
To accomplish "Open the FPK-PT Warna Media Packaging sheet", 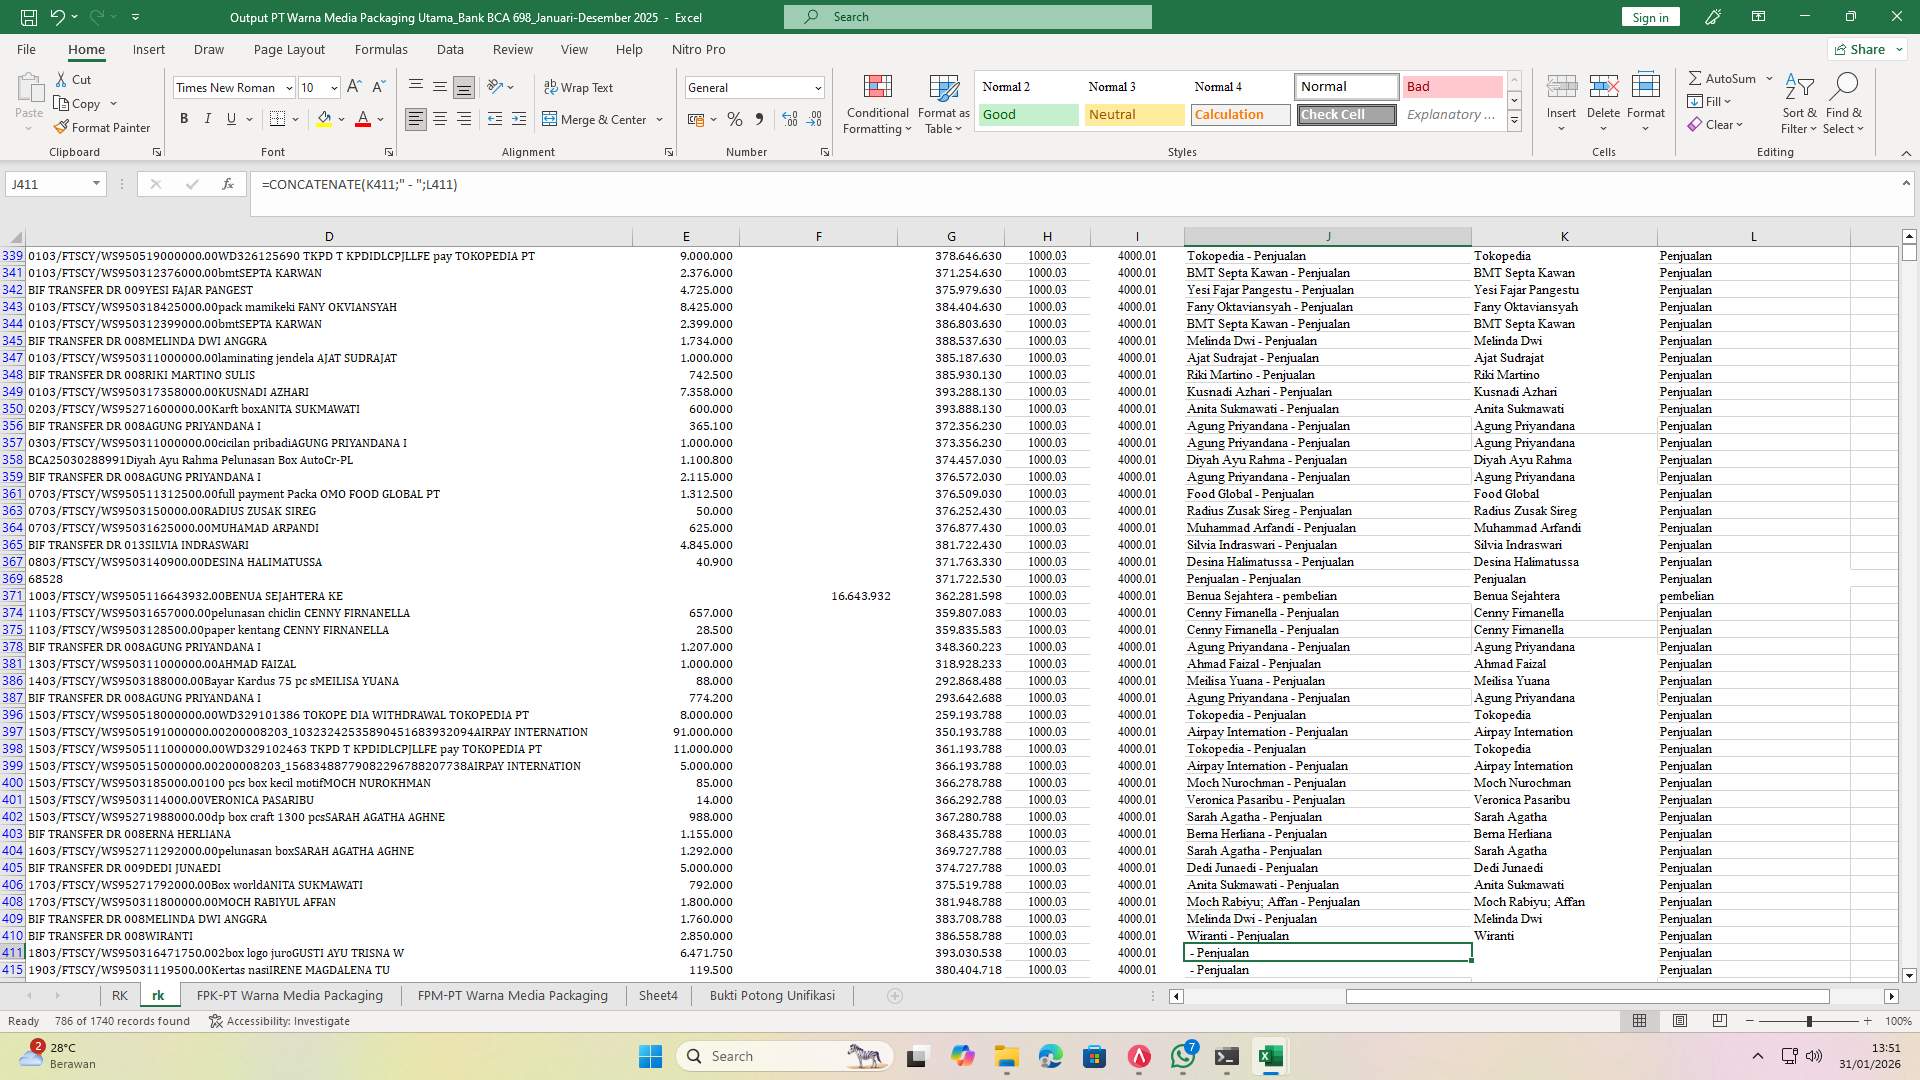I will pyautogui.click(x=290, y=995).
